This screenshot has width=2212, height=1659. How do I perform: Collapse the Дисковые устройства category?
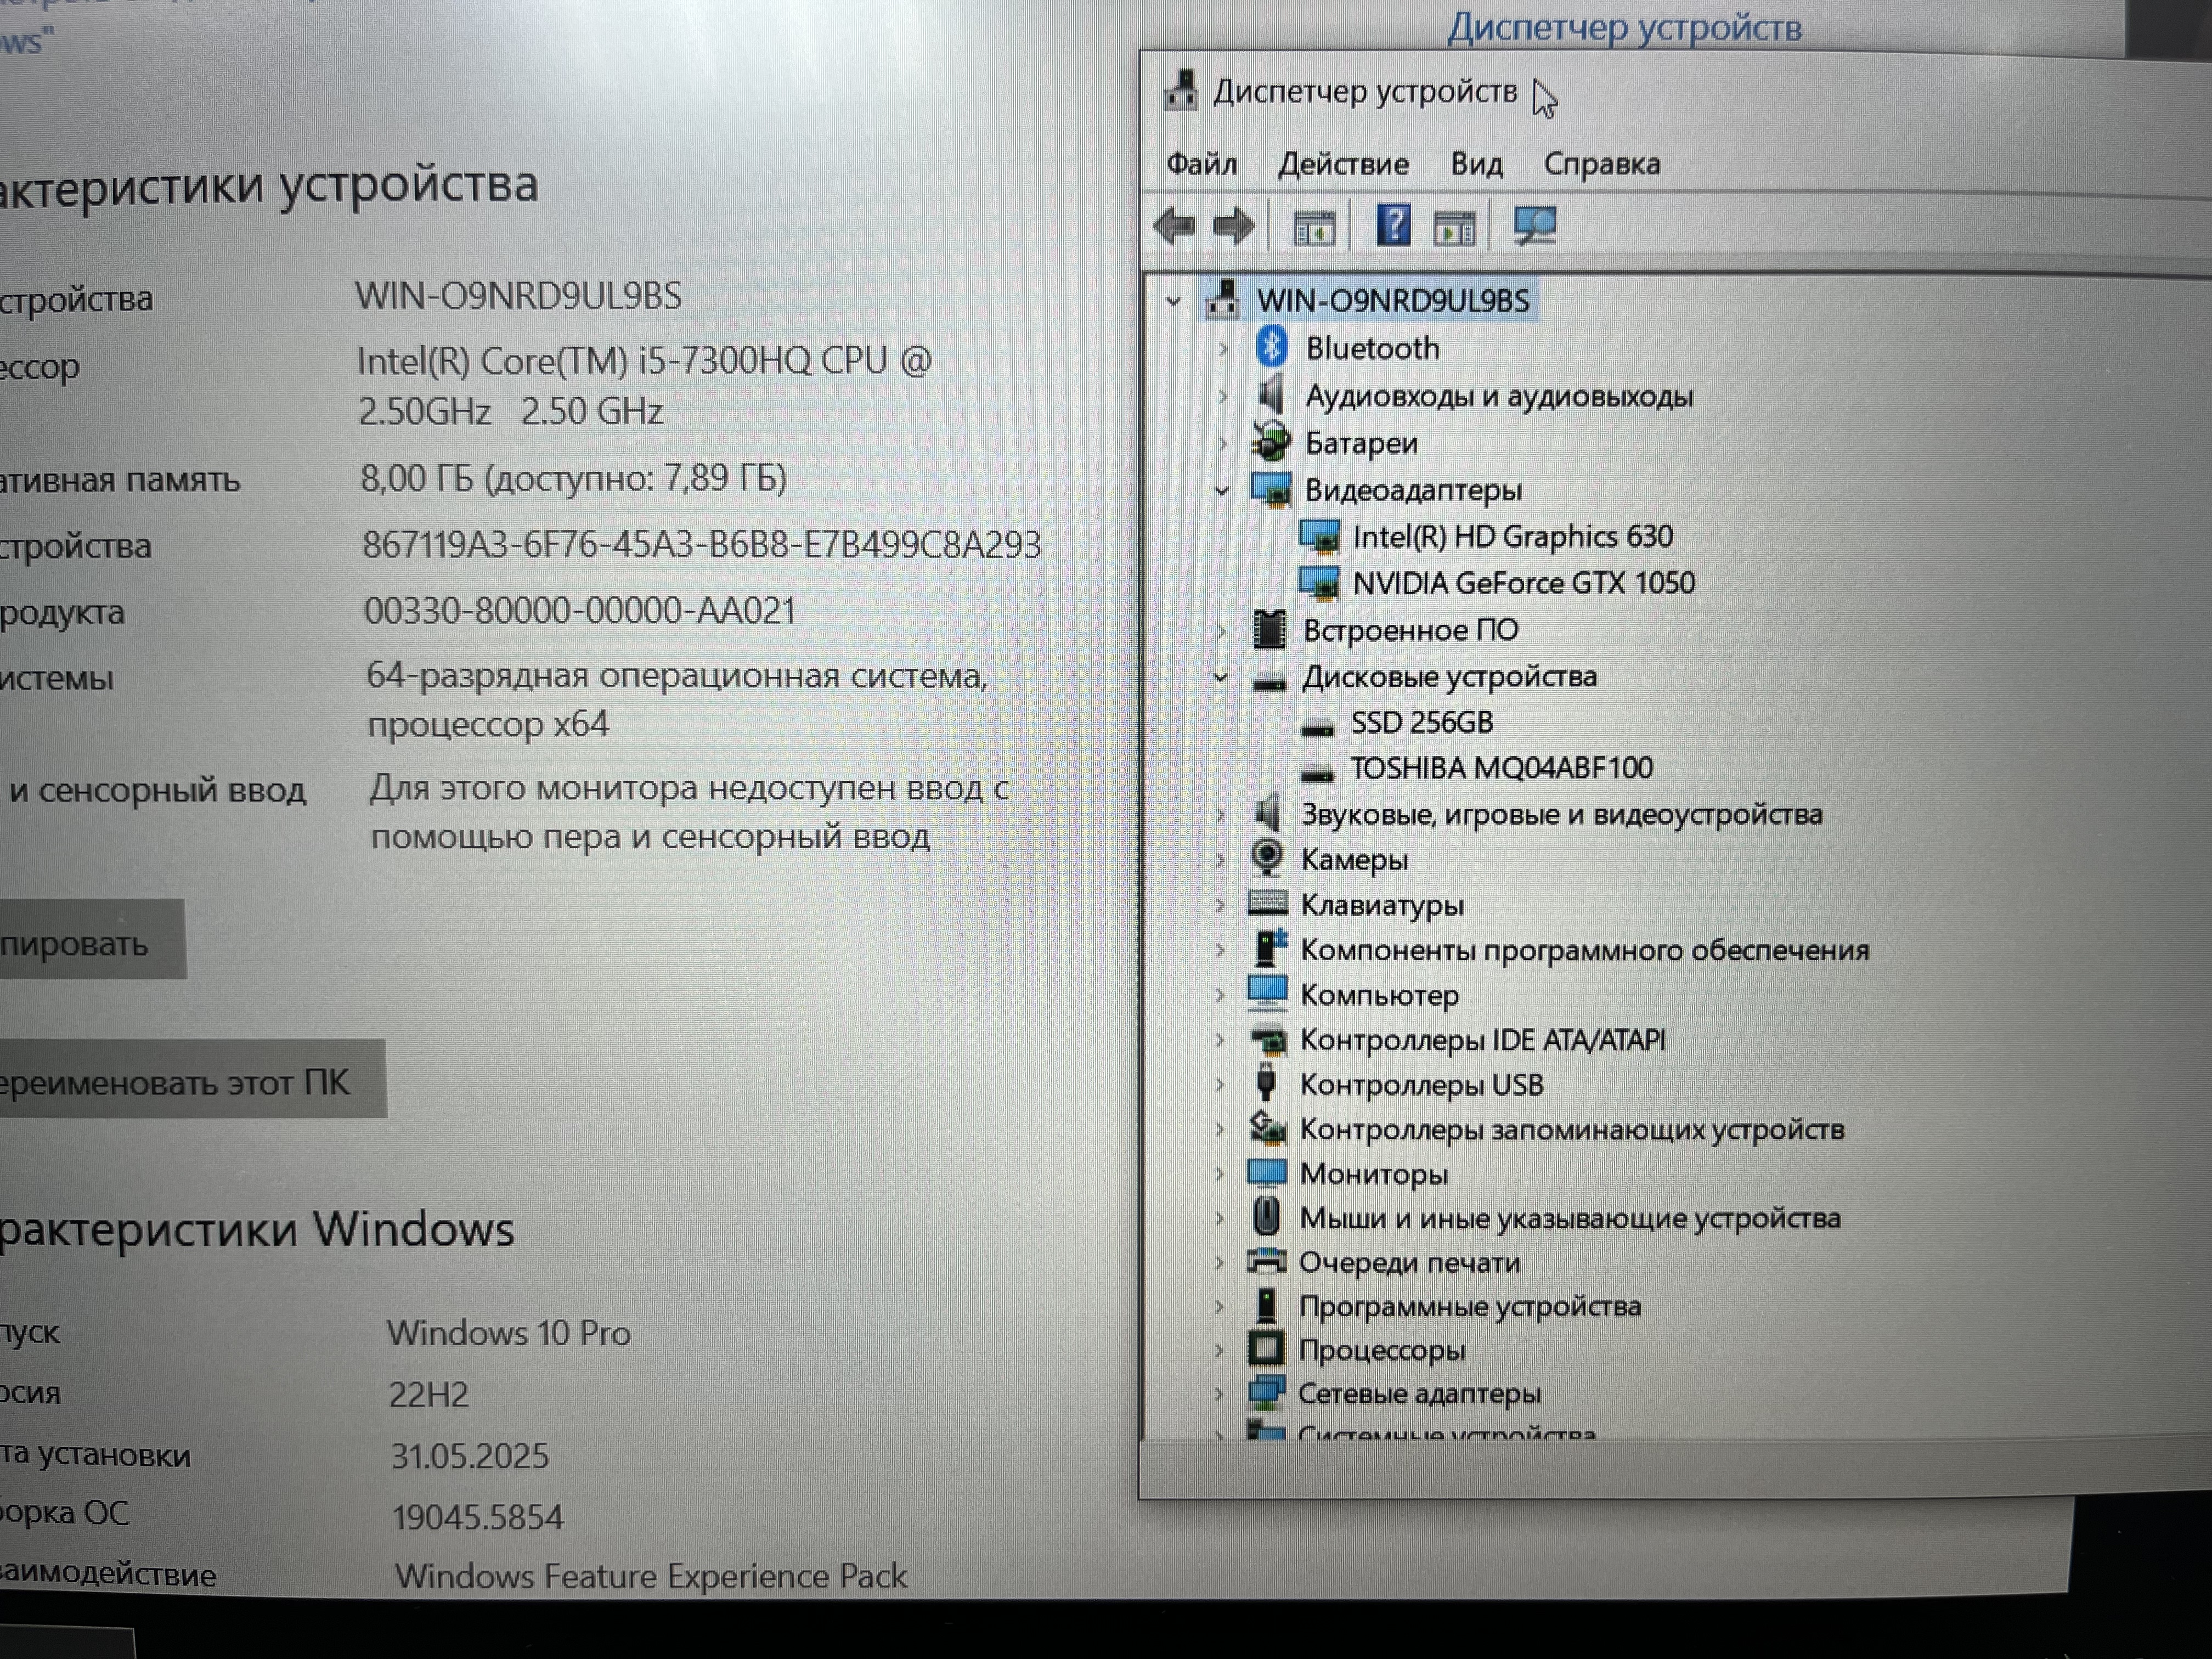coord(1221,677)
